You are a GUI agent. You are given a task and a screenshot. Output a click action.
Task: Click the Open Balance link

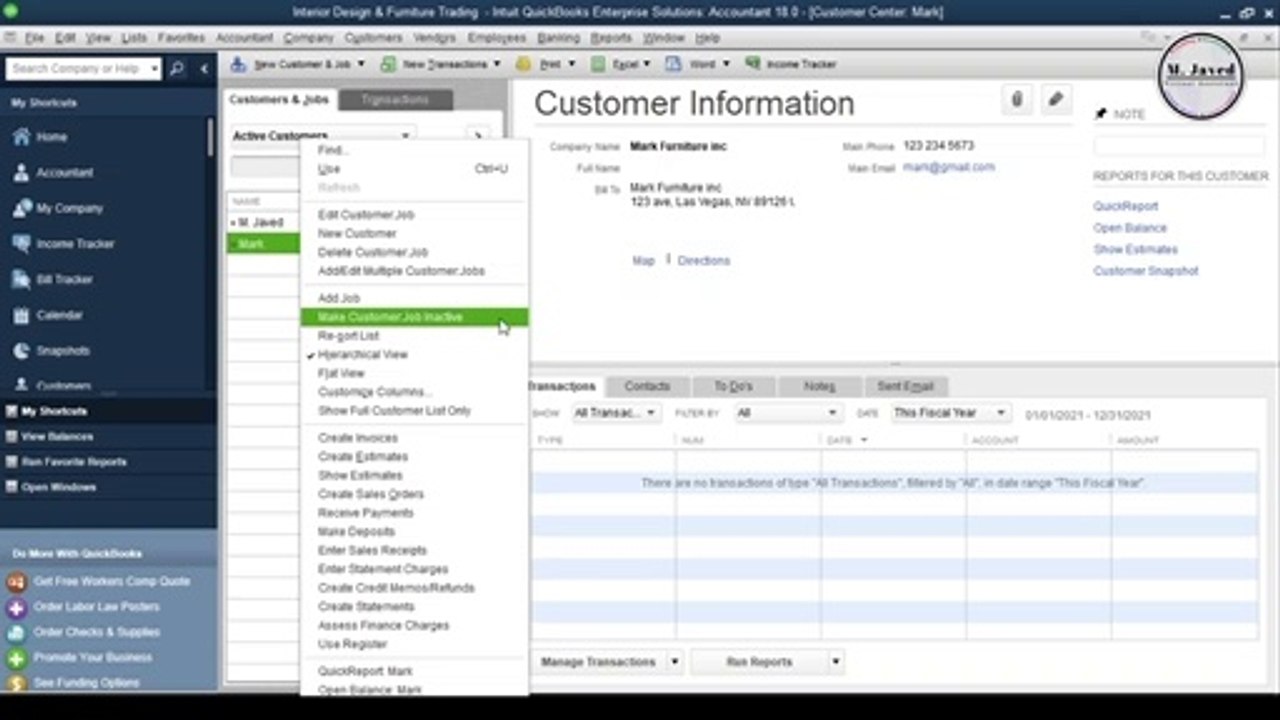pyautogui.click(x=1130, y=228)
